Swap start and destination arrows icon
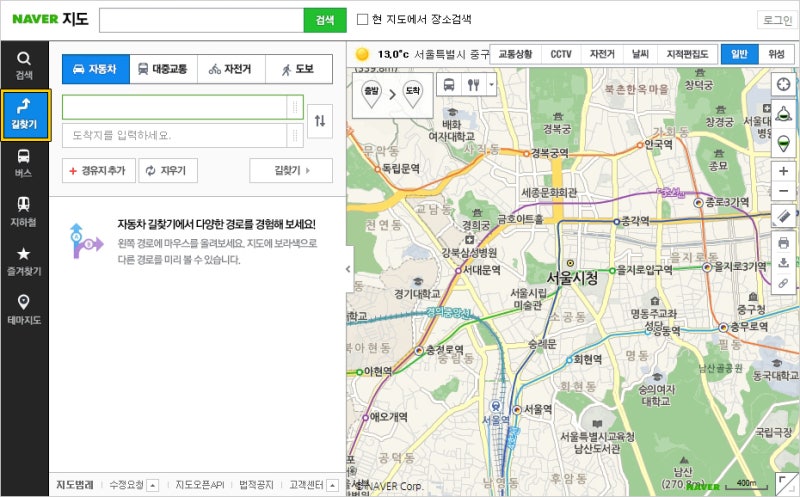Image resolution: width=800 pixels, height=497 pixels. point(320,121)
